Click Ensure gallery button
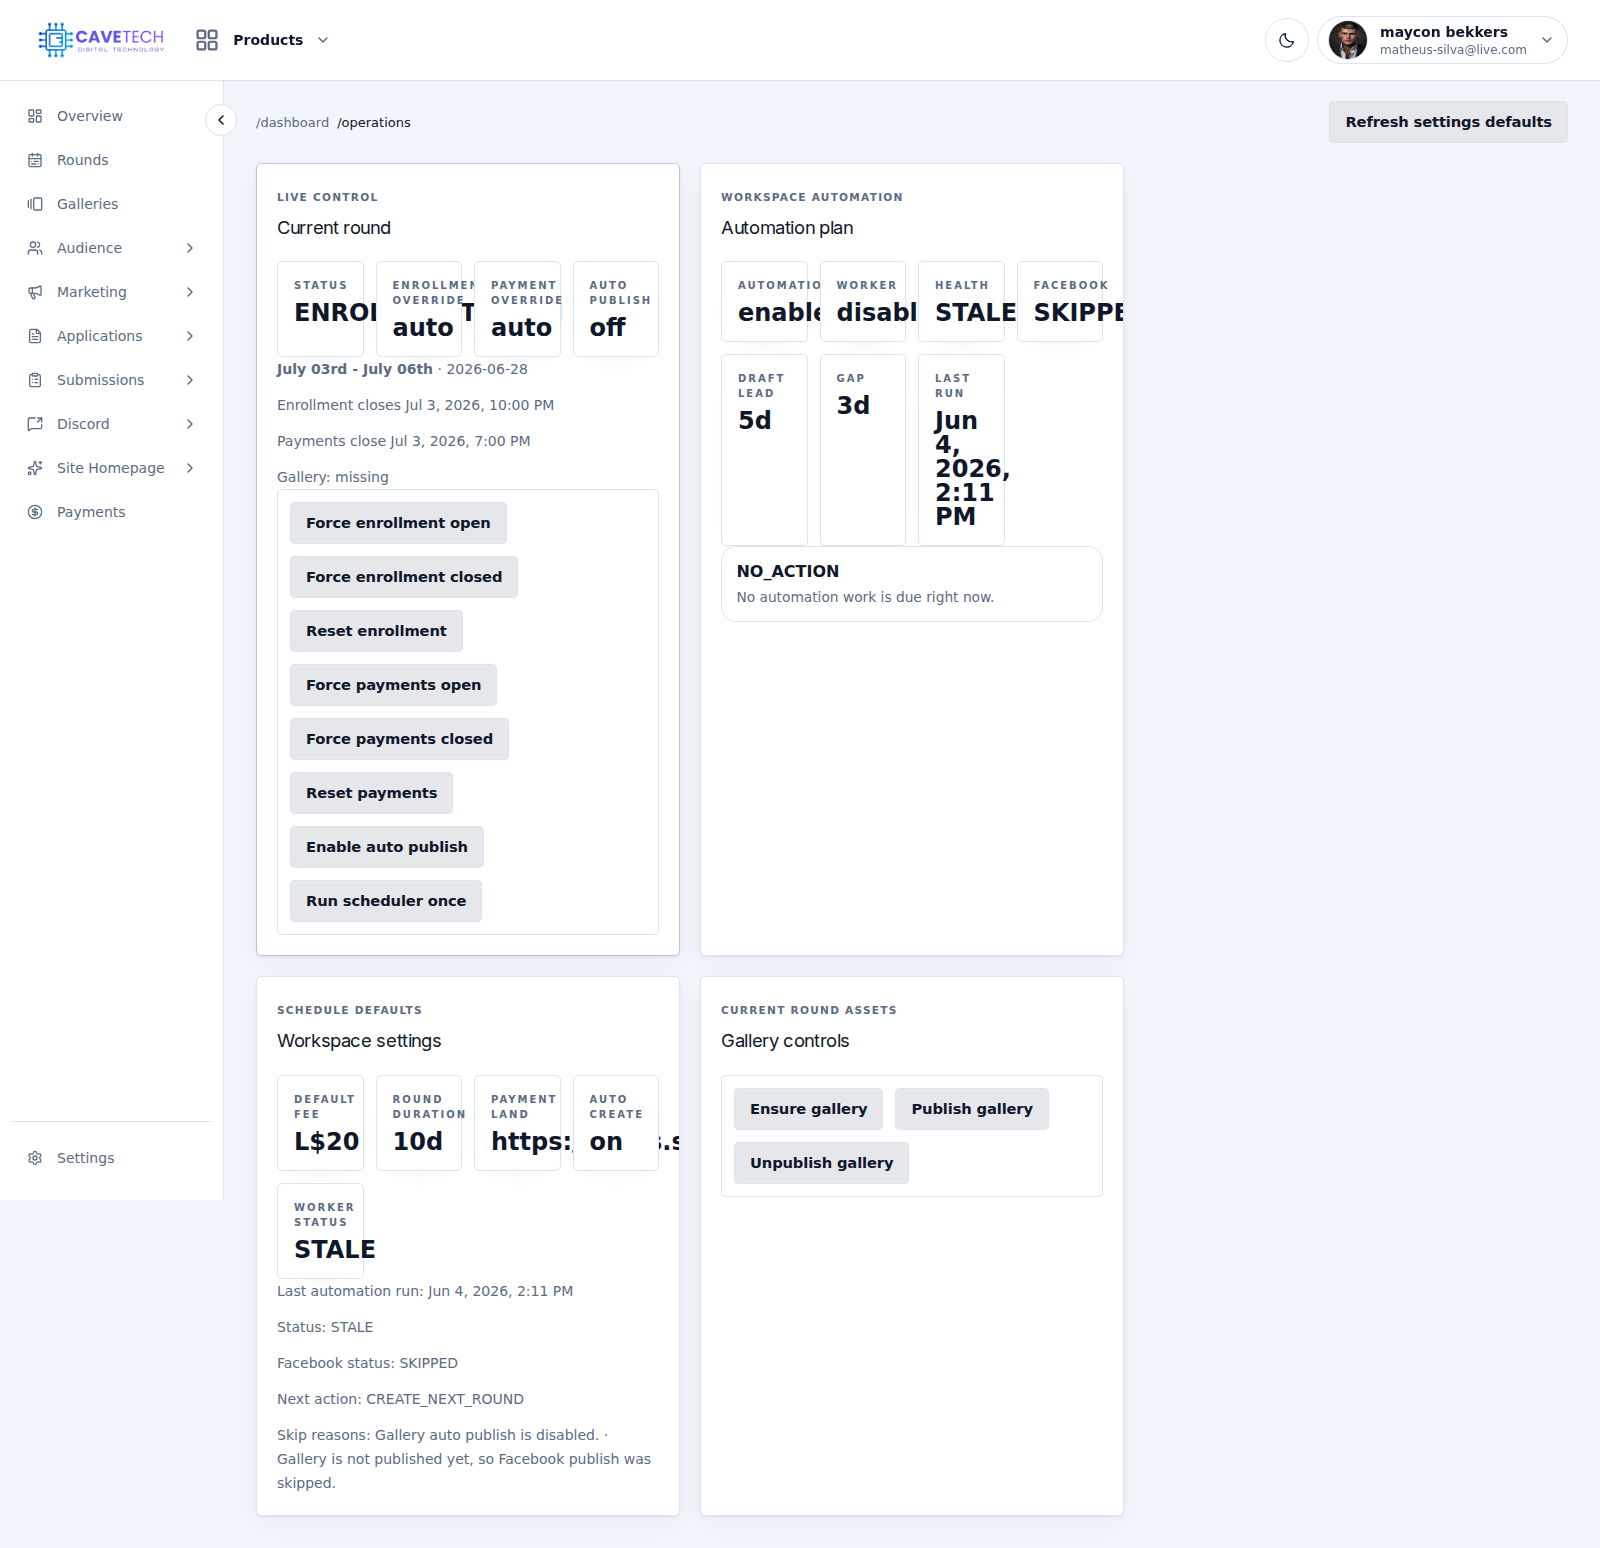This screenshot has height=1548, width=1600. point(808,1109)
